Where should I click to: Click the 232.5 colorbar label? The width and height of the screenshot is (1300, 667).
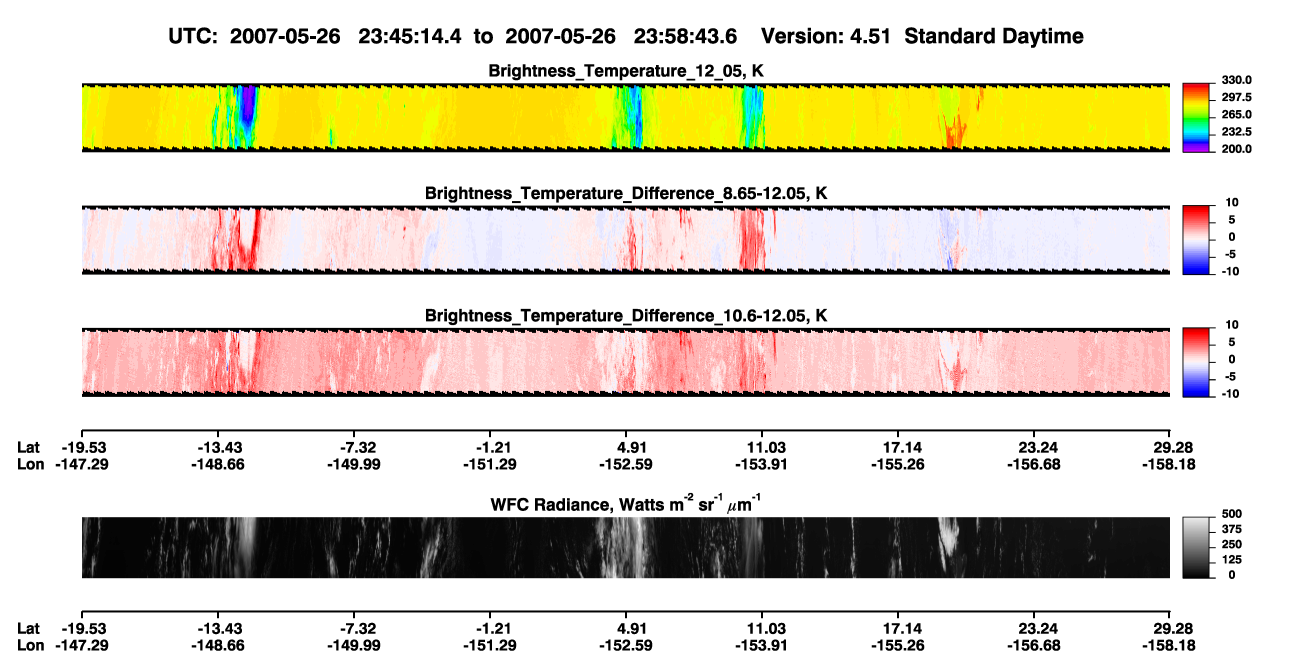[1236, 132]
